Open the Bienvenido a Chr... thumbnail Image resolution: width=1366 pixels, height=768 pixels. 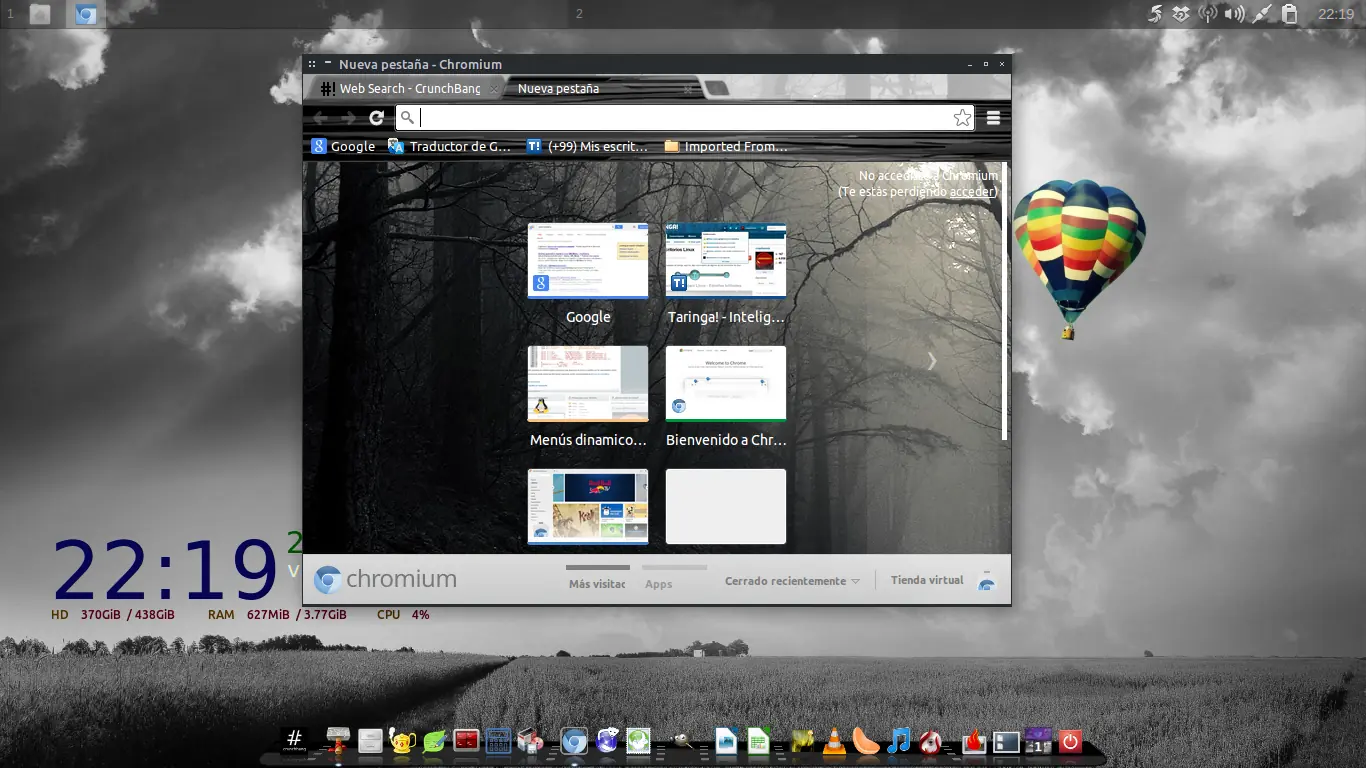point(726,384)
